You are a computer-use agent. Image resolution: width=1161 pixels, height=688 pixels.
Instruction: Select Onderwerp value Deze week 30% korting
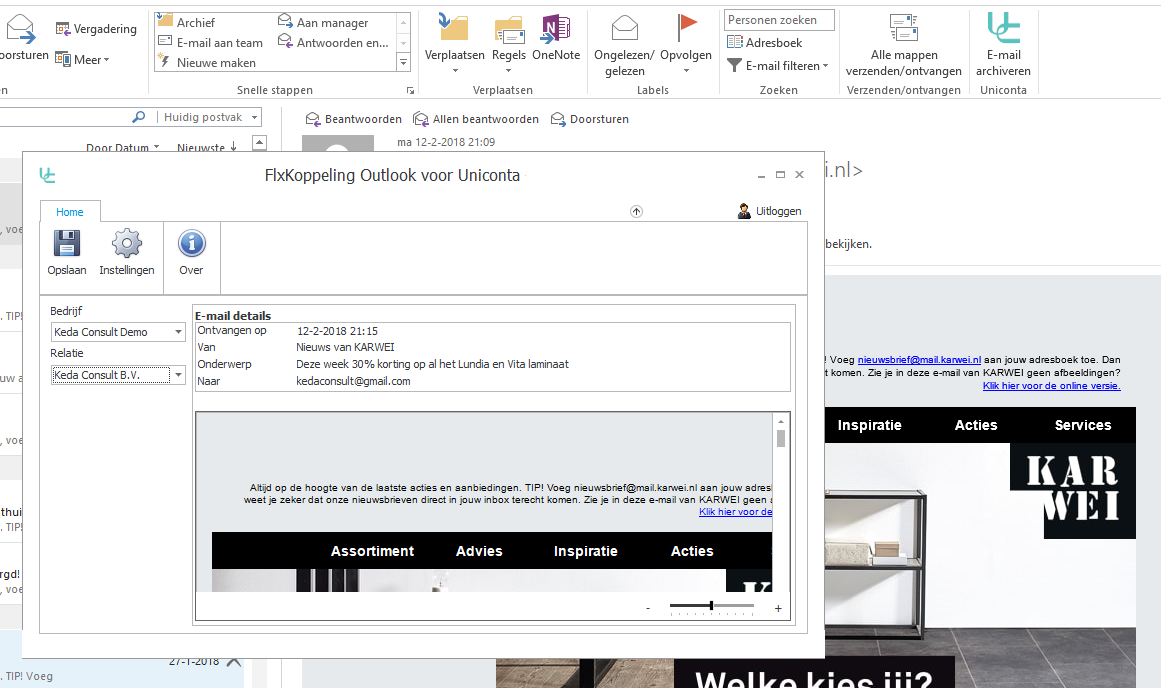click(432, 364)
